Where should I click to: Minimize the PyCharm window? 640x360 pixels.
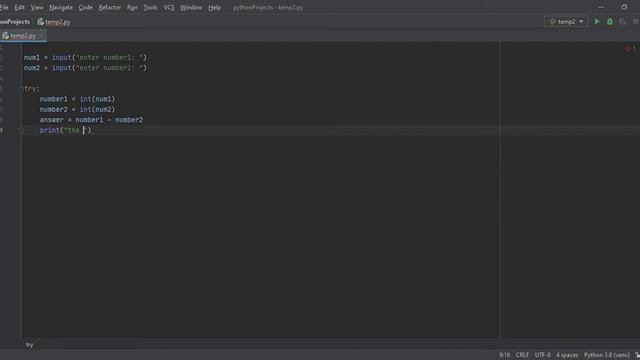[x=601, y=7]
